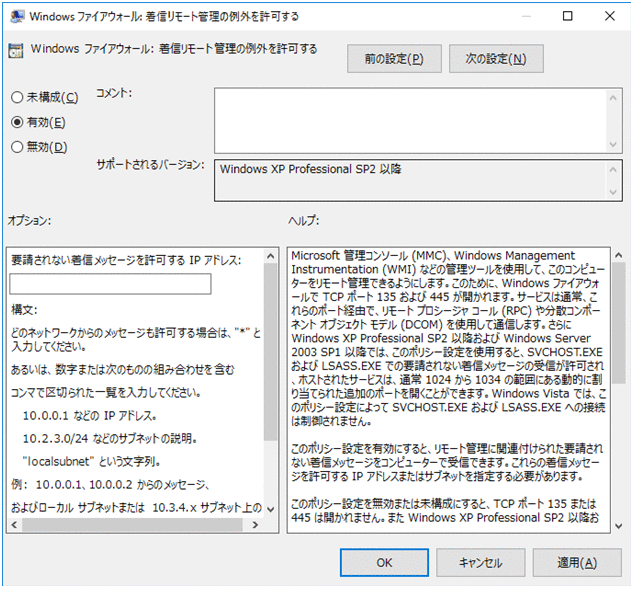
Task: Click the options pane scroll left arrow
Action: tap(14, 525)
